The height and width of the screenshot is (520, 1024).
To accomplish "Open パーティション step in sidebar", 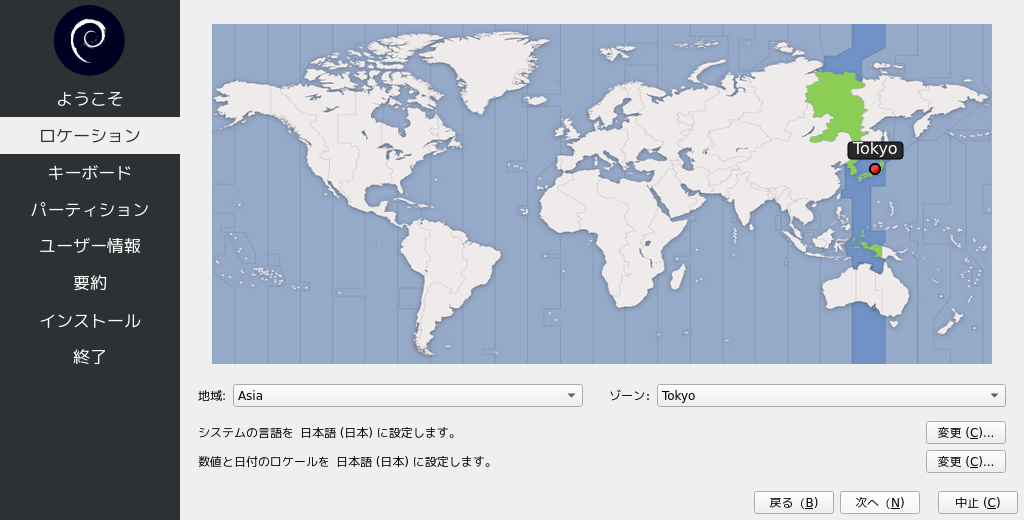I will [x=89, y=209].
